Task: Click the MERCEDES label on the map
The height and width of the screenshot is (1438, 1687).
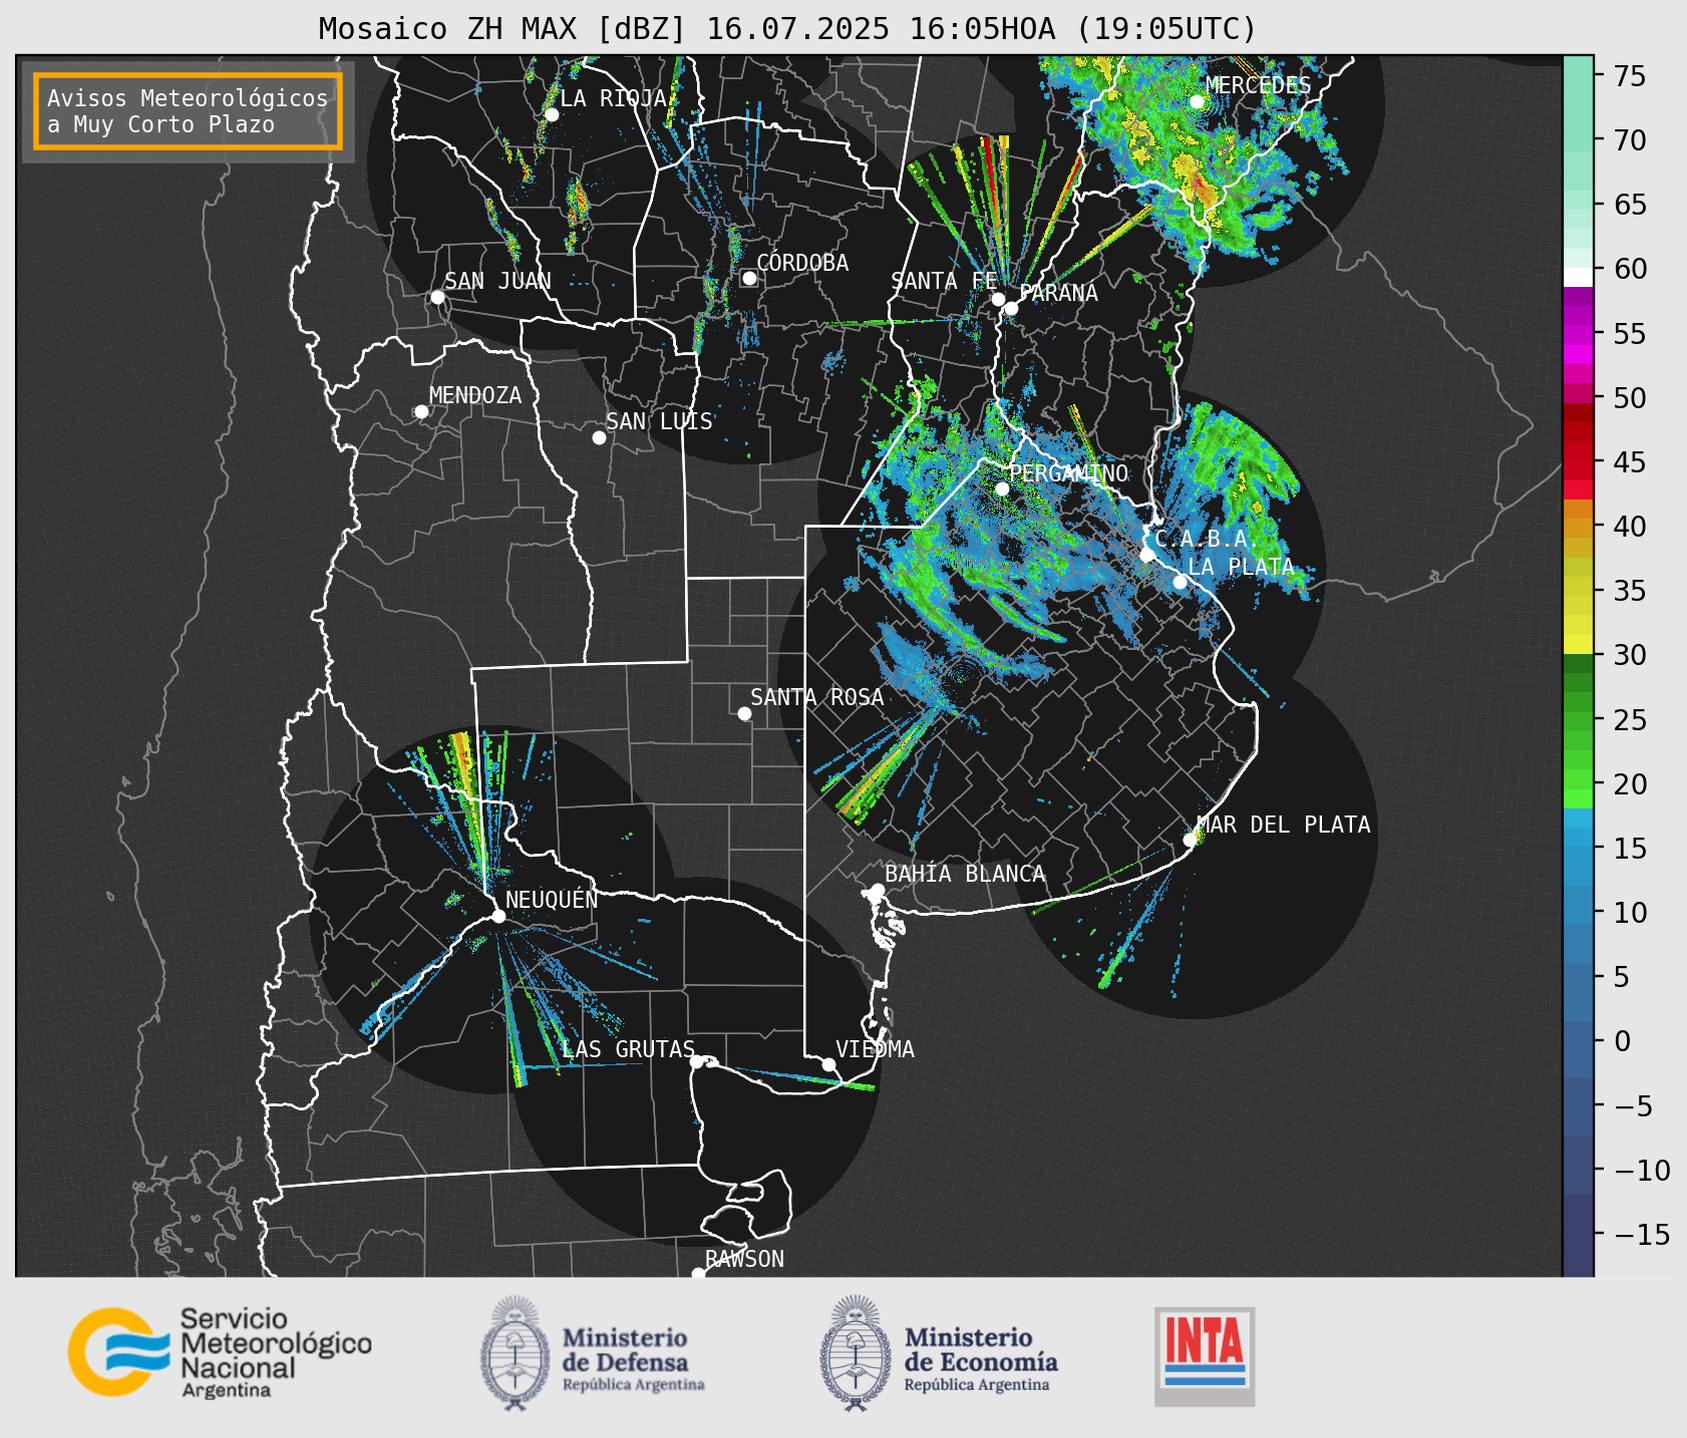Action: click(1258, 86)
